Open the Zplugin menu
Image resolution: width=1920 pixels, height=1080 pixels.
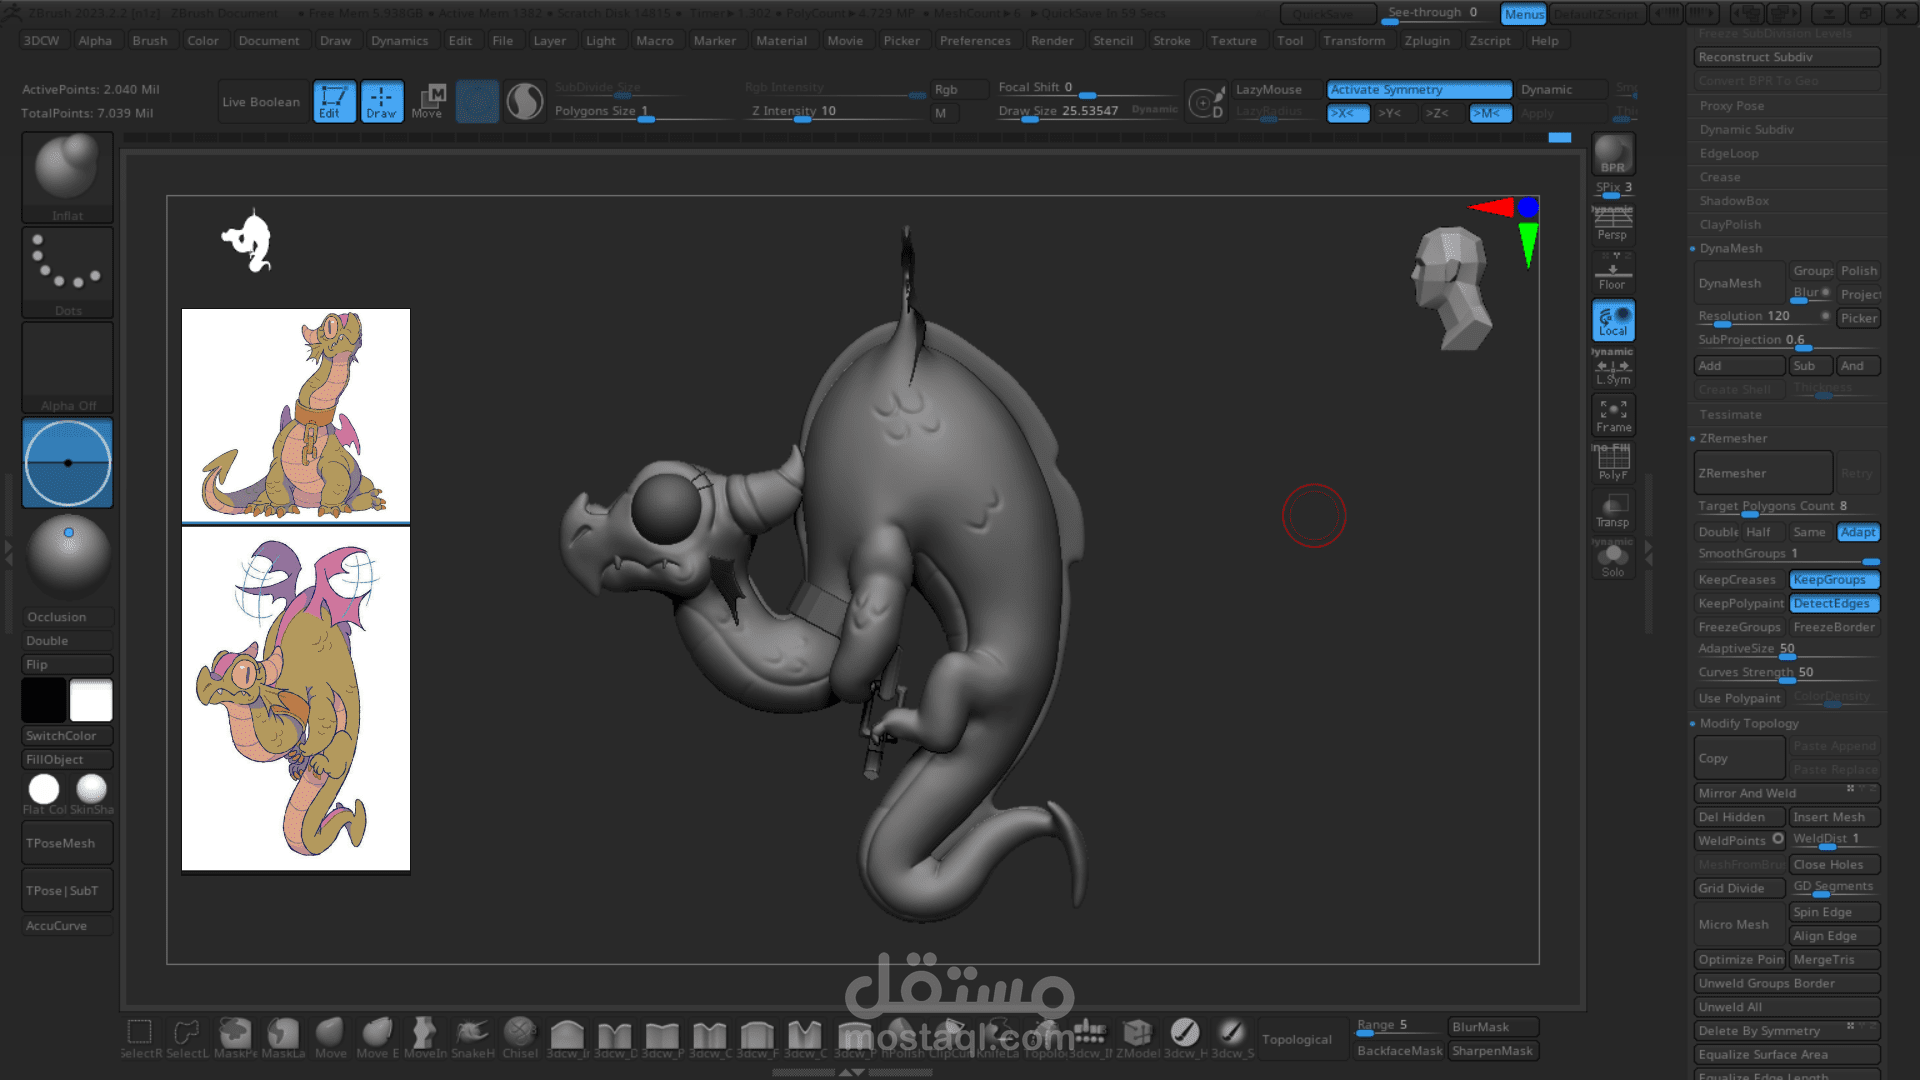point(1426,41)
